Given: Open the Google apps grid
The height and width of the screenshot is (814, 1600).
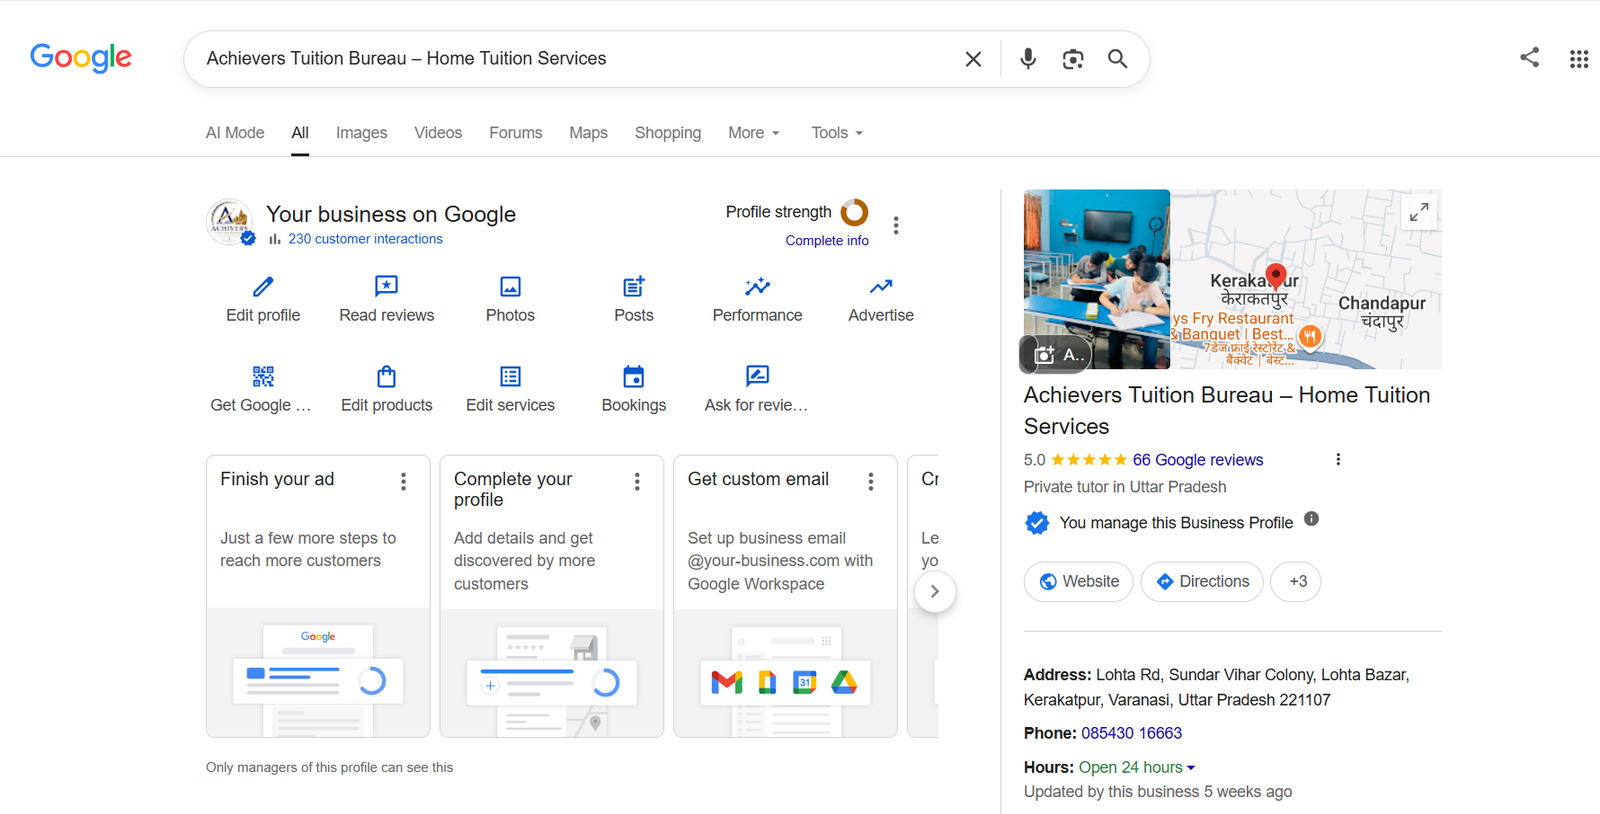Looking at the screenshot, I should [x=1579, y=59].
